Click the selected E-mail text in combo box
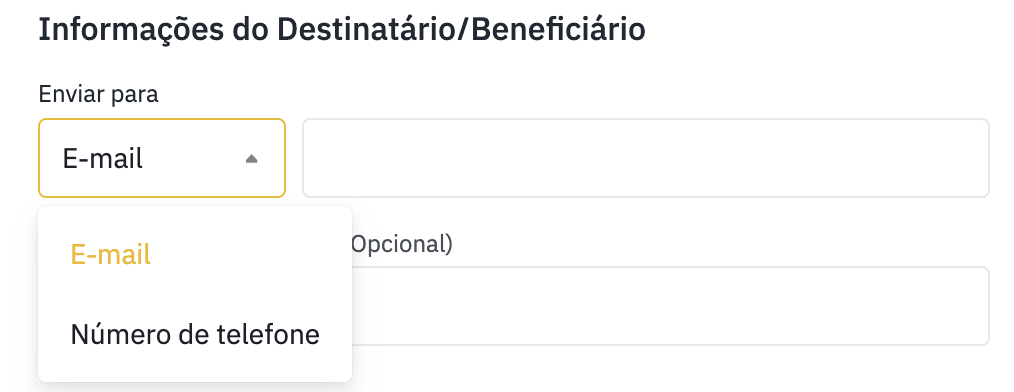1014x392 pixels. point(102,158)
